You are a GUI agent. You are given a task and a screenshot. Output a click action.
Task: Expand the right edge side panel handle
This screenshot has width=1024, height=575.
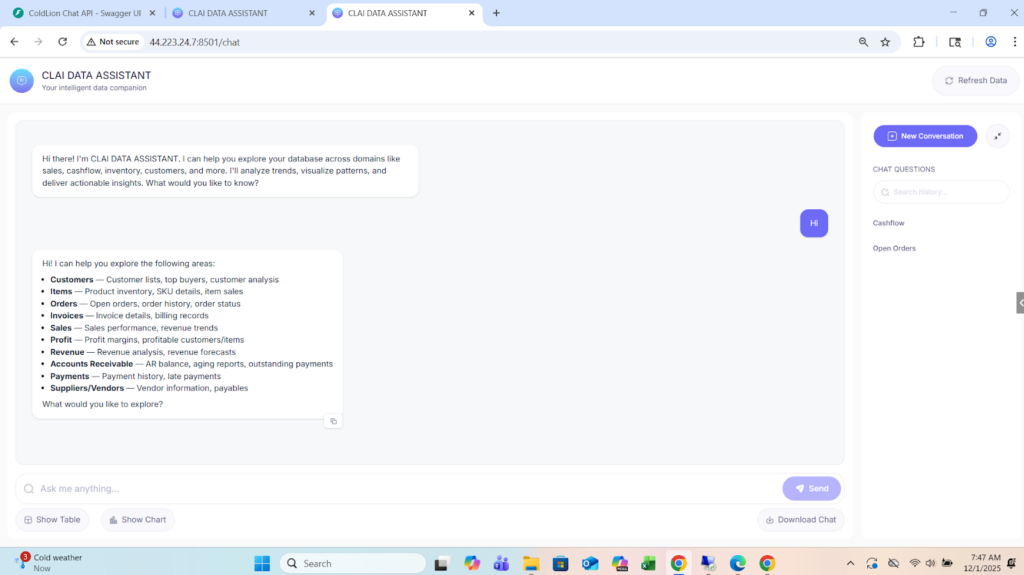click(x=1019, y=302)
